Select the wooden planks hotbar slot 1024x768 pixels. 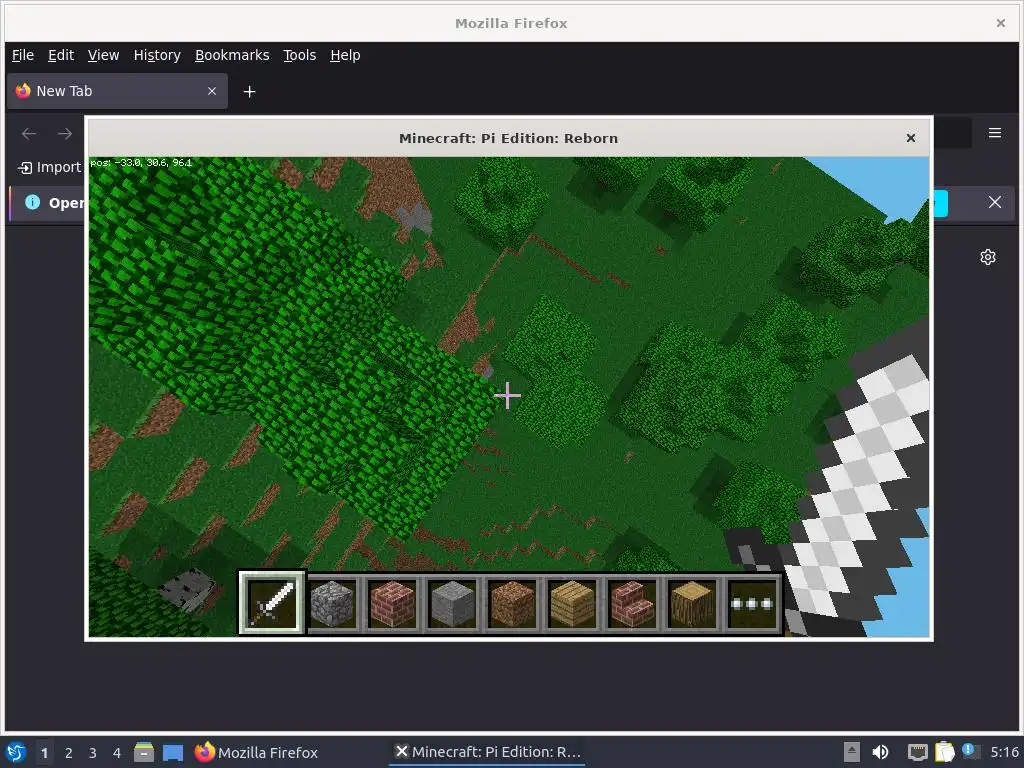[x=572, y=603]
